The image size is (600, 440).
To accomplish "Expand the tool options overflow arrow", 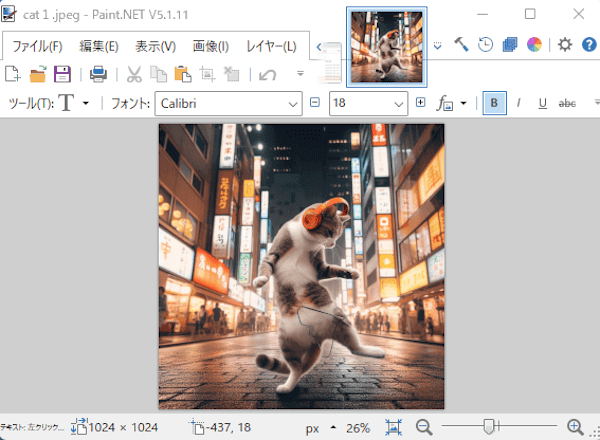I will click(597, 102).
